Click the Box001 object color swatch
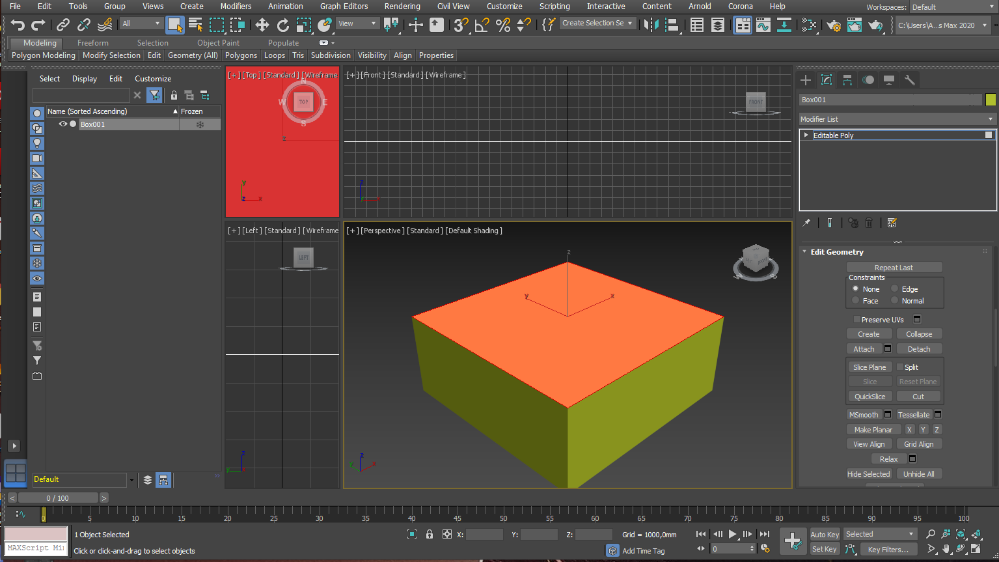 [x=990, y=100]
